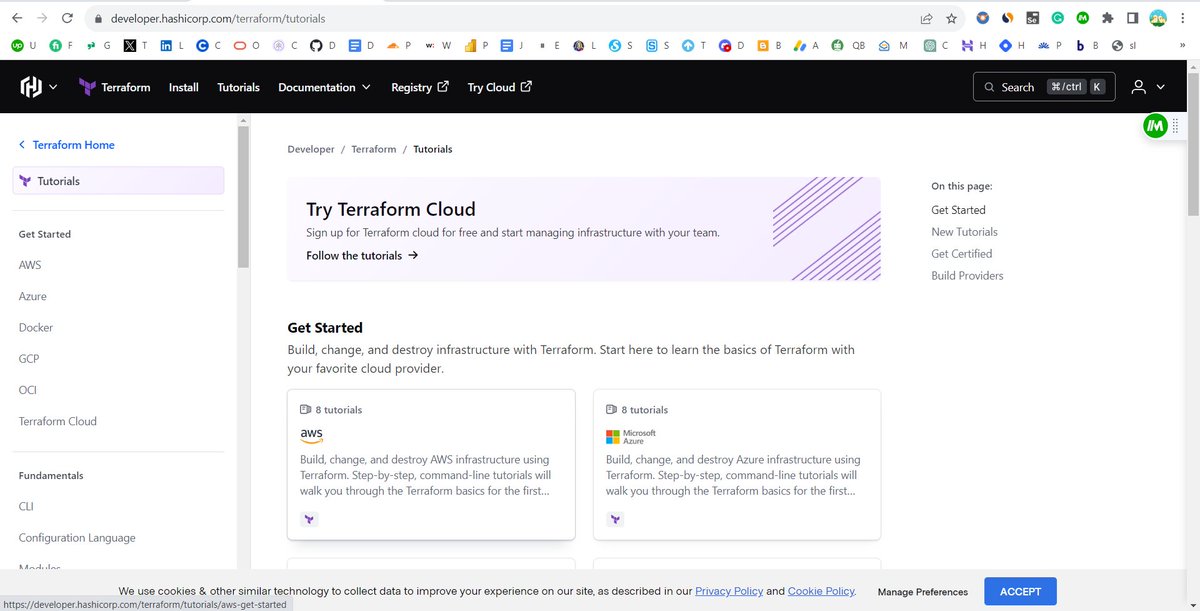Open the Fiverr bookmark labeled F
The image size is (1200, 611).
(61, 45)
